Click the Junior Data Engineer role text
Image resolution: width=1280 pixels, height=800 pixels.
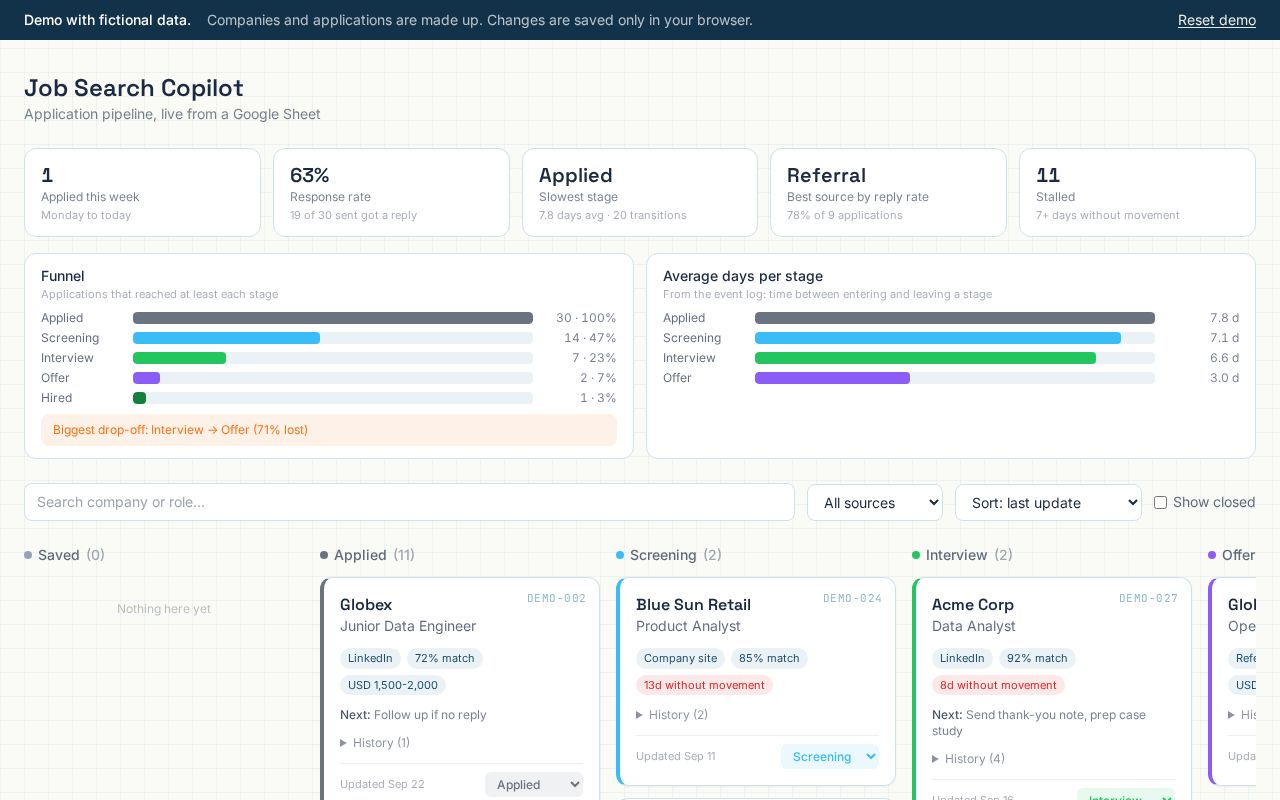click(408, 626)
